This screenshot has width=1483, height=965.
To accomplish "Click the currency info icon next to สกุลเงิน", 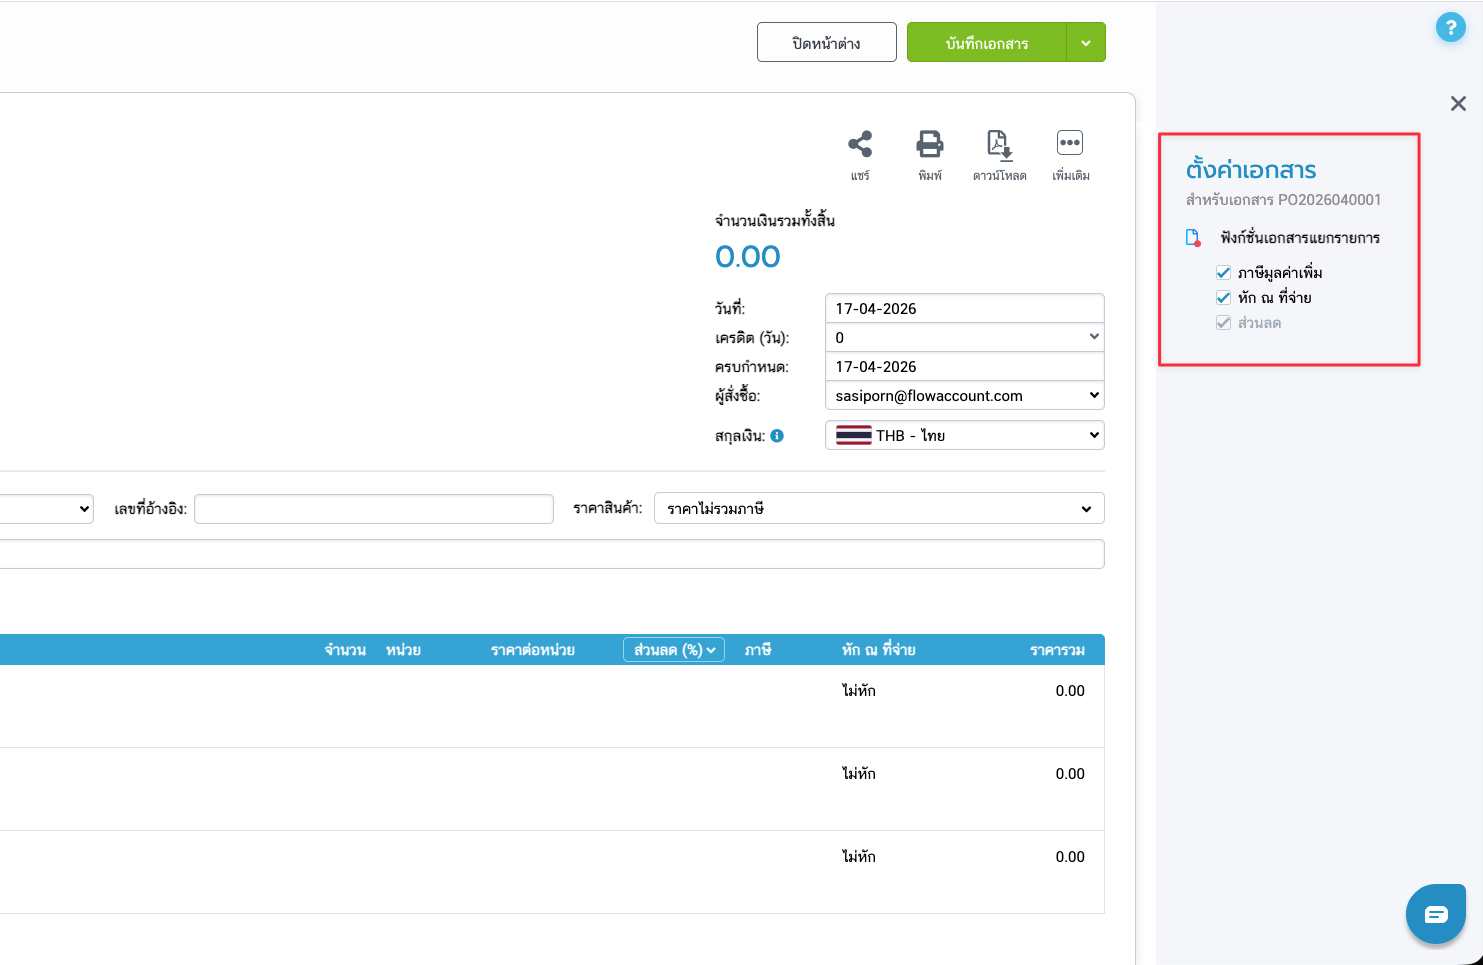I will click(x=777, y=436).
